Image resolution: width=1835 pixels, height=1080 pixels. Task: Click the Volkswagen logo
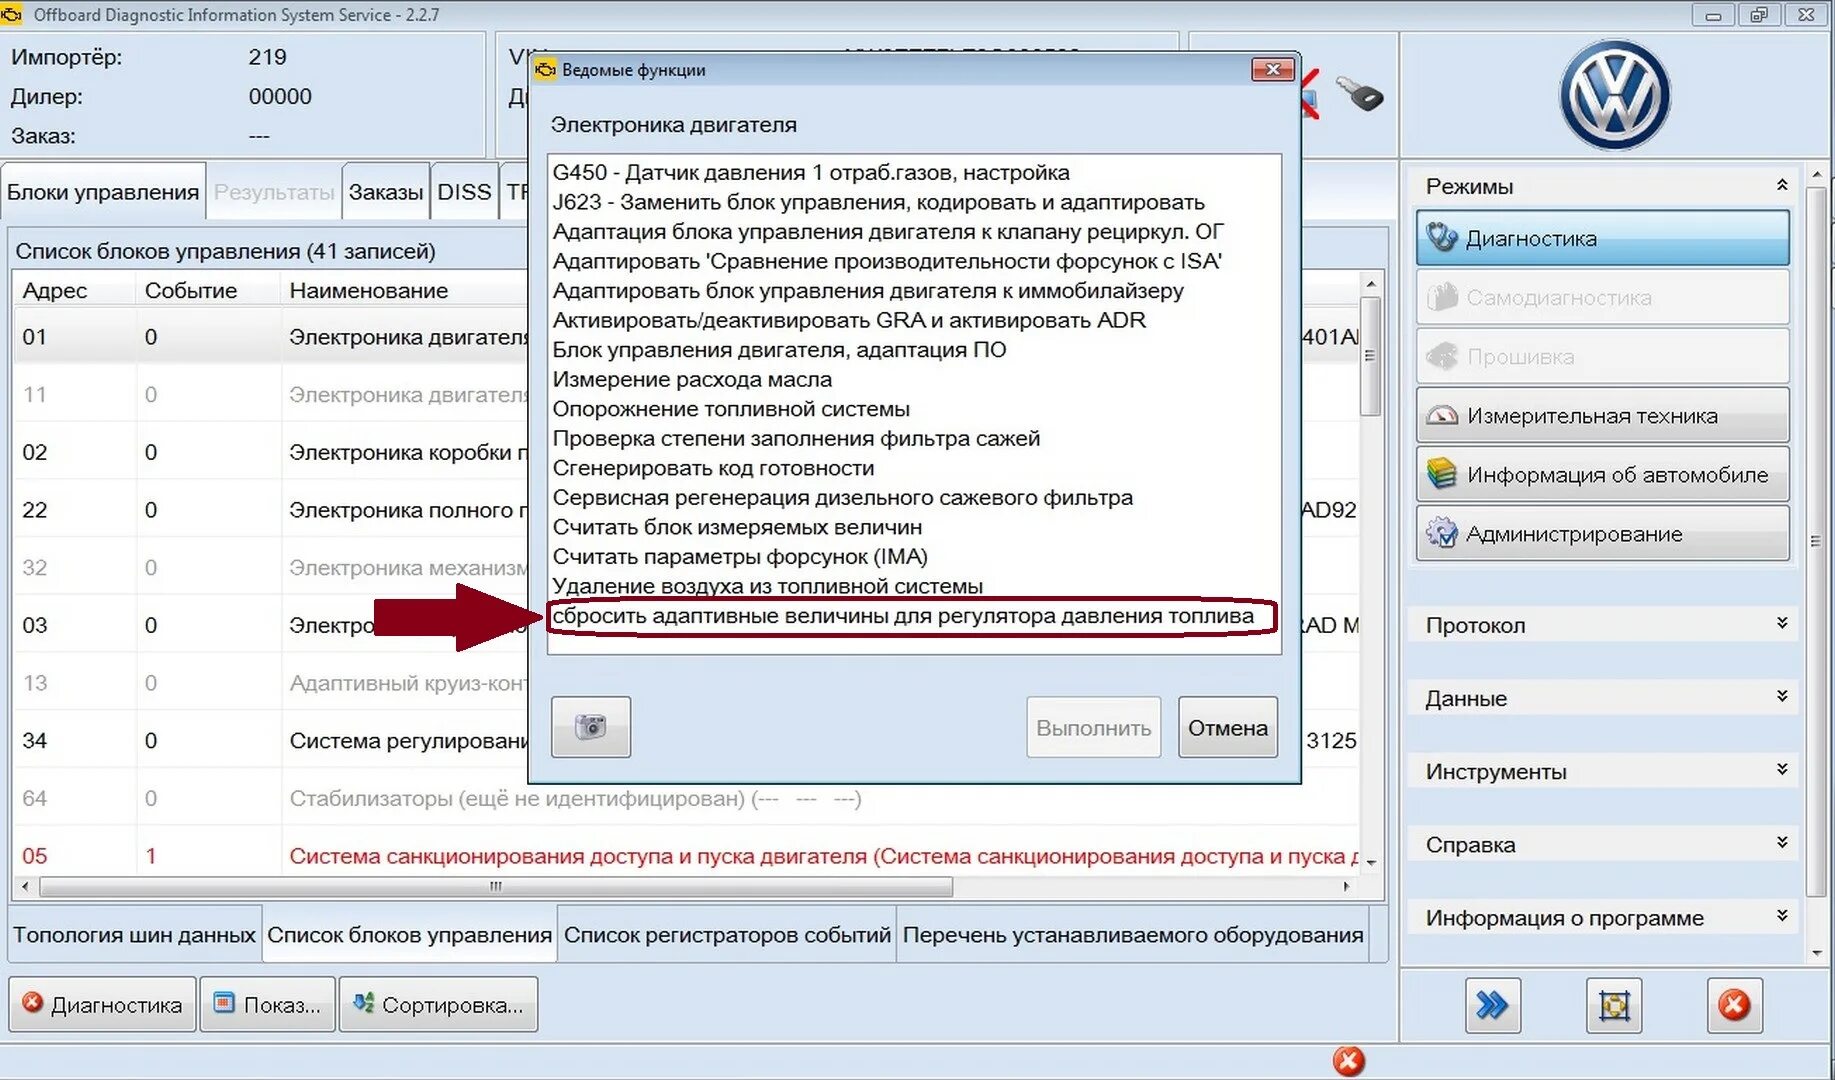[x=1615, y=96]
